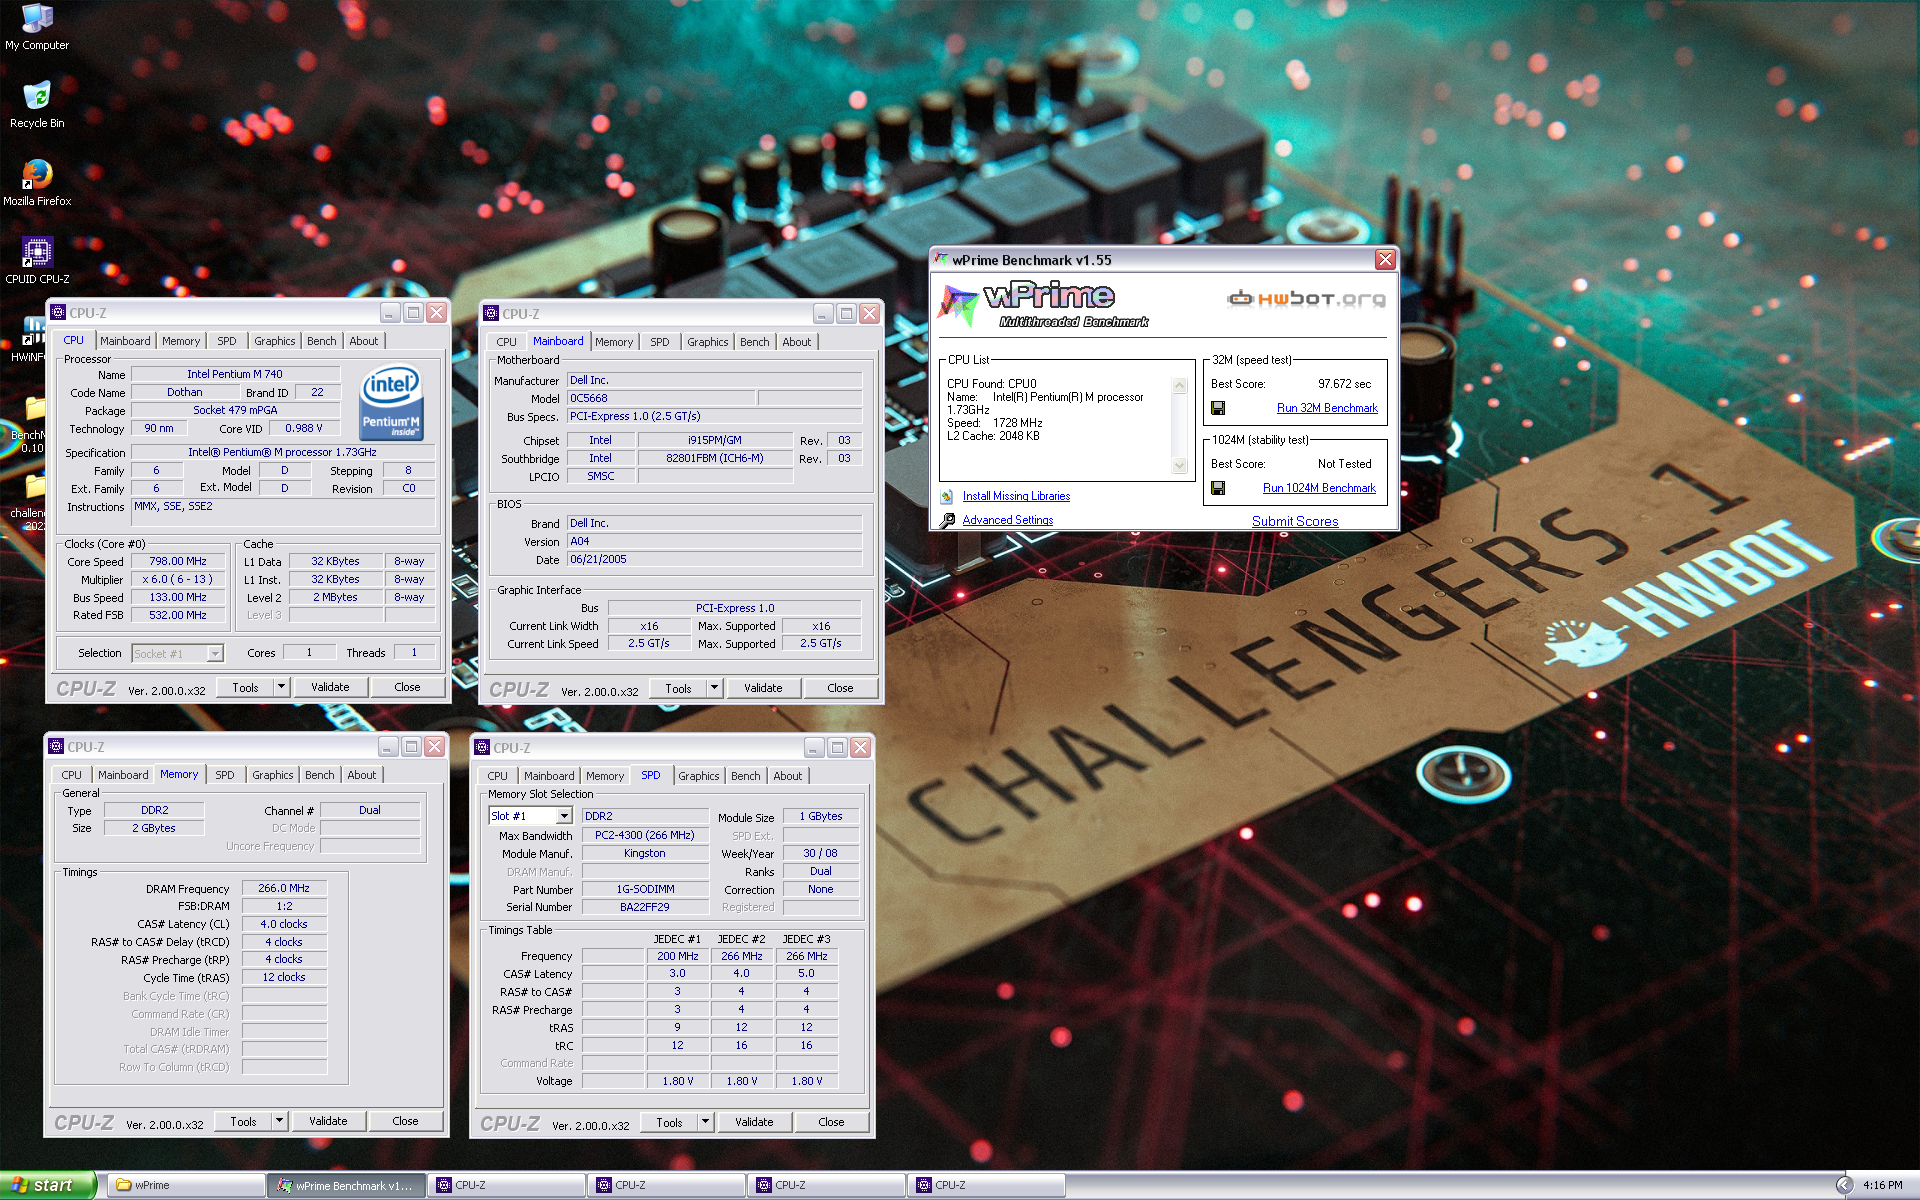Click the Core Speed 798.00 MHz field
1920x1200 pixels.
pos(178,562)
